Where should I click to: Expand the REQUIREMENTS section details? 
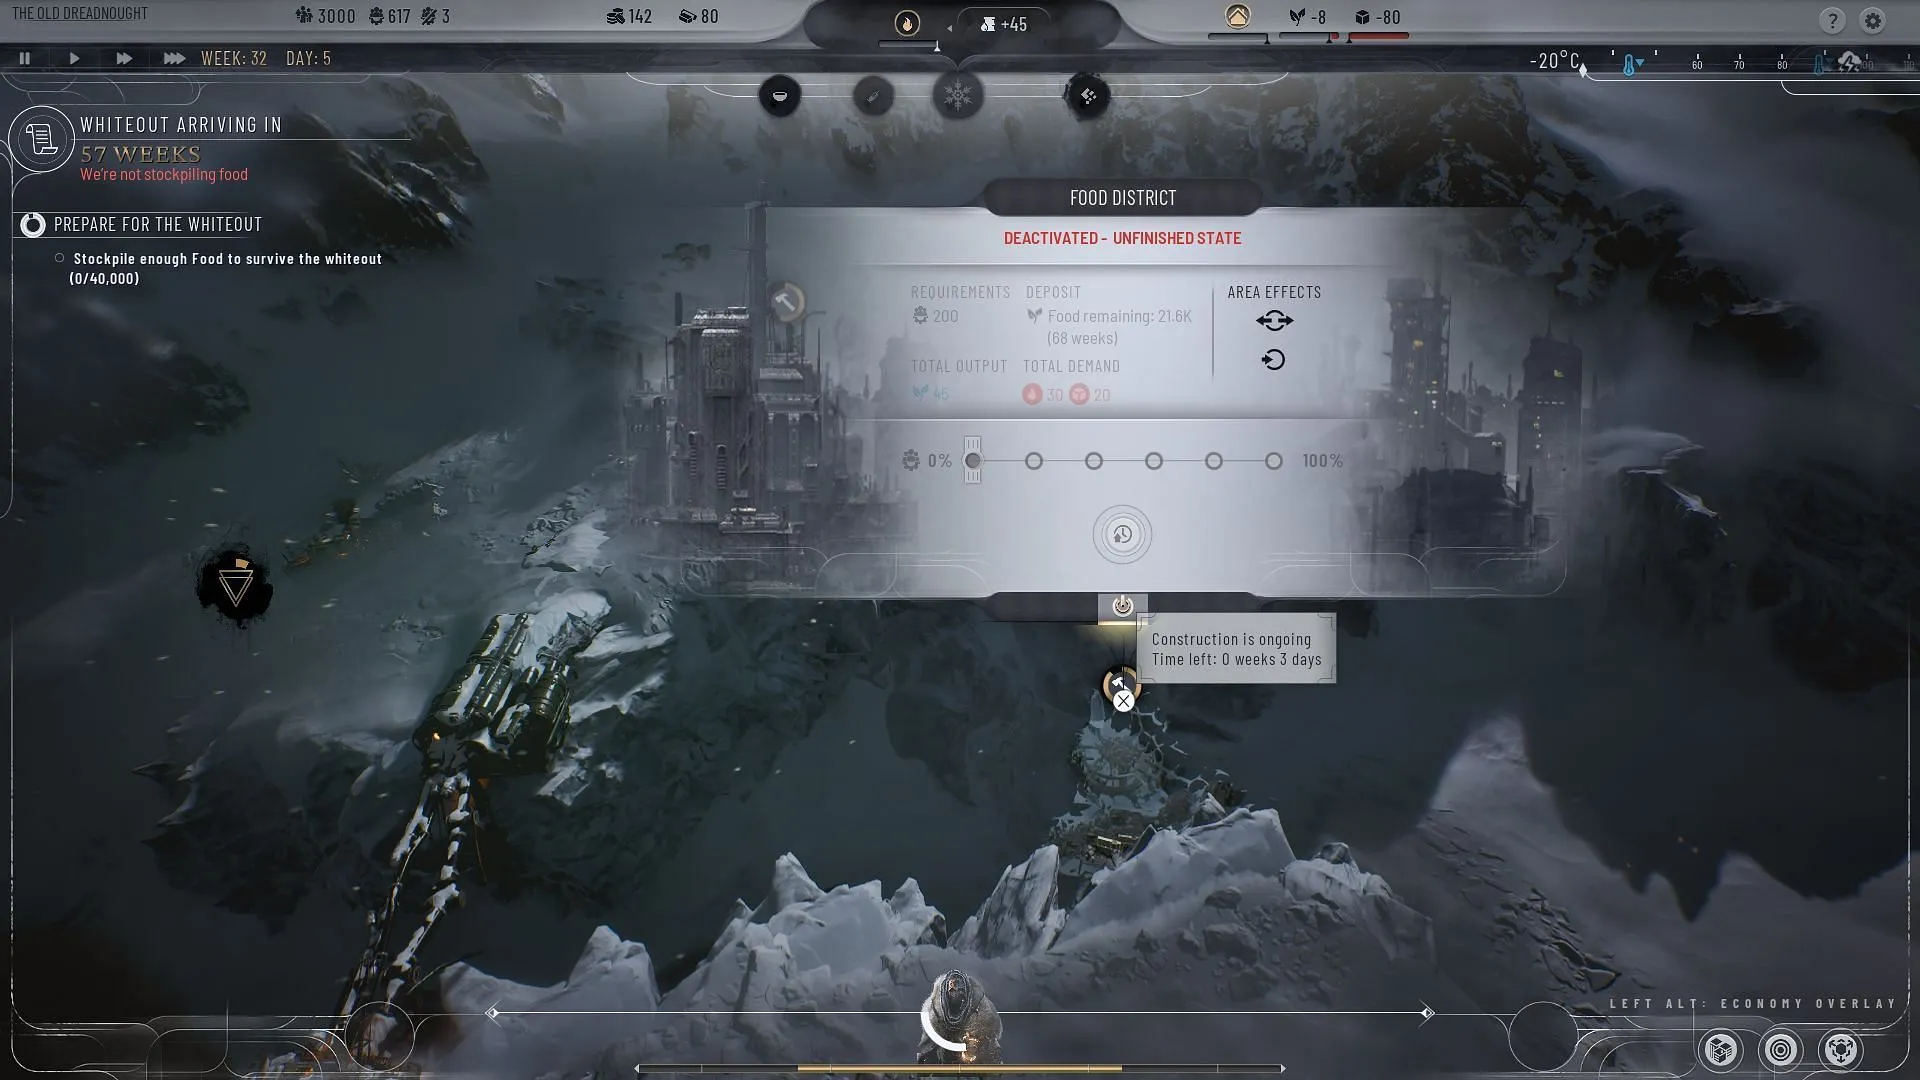tap(959, 291)
